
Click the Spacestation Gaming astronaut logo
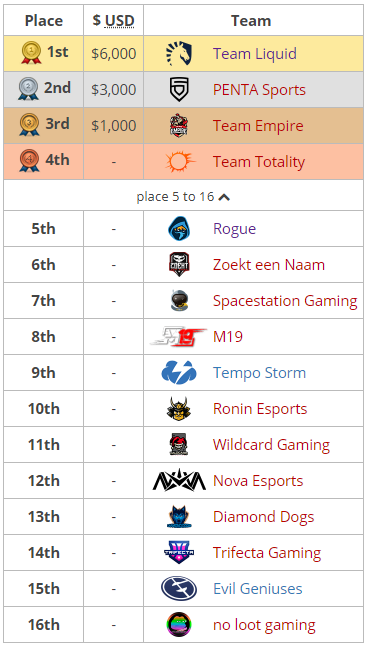(x=179, y=300)
